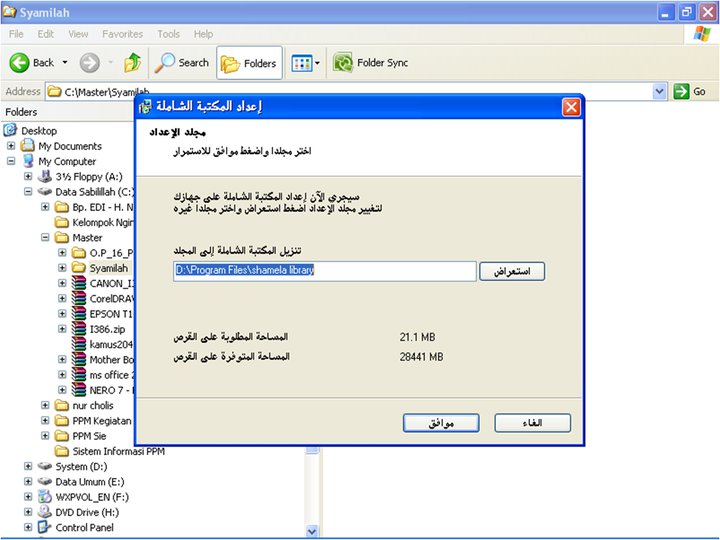Collapse My Computer tree node
The image size is (720, 540).
coord(11,161)
